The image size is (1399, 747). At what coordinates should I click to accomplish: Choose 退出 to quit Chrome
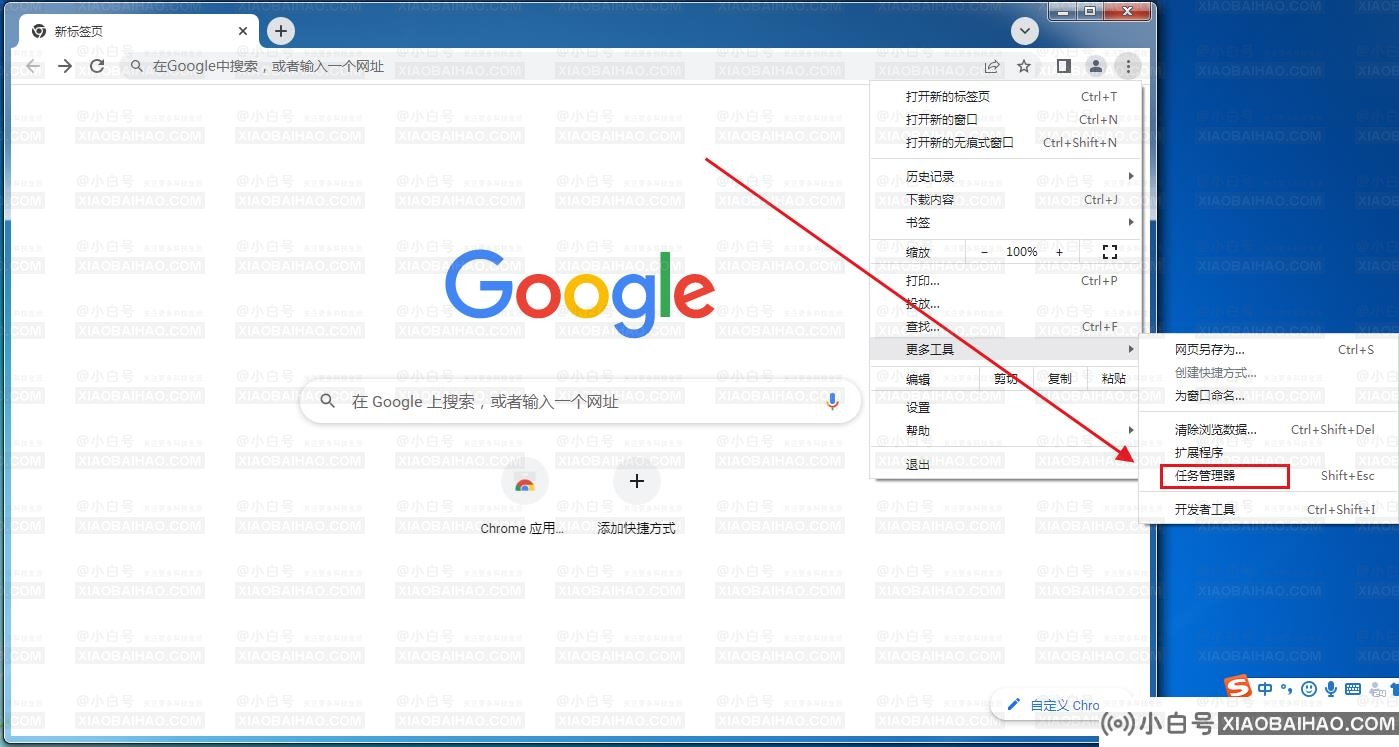point(1006,465)
